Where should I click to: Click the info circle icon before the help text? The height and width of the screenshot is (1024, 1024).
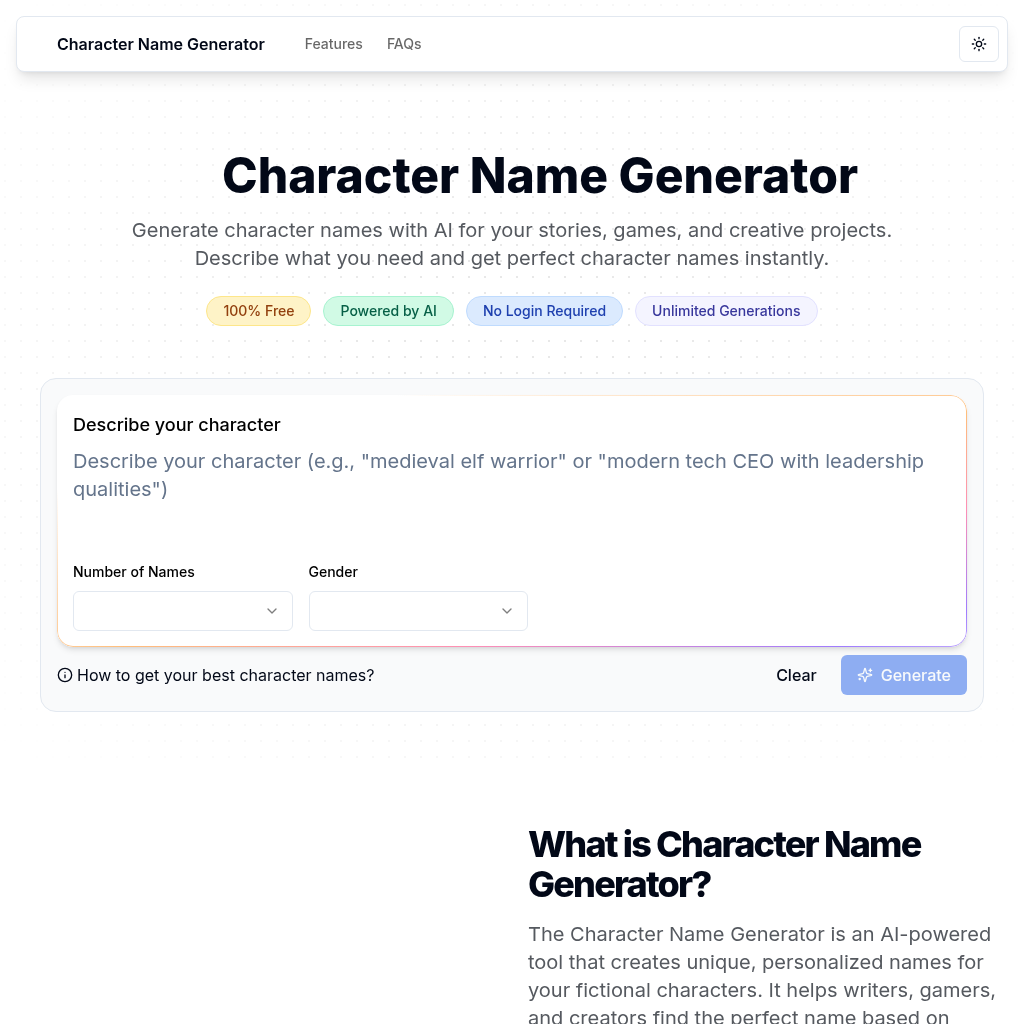point(64,675)
